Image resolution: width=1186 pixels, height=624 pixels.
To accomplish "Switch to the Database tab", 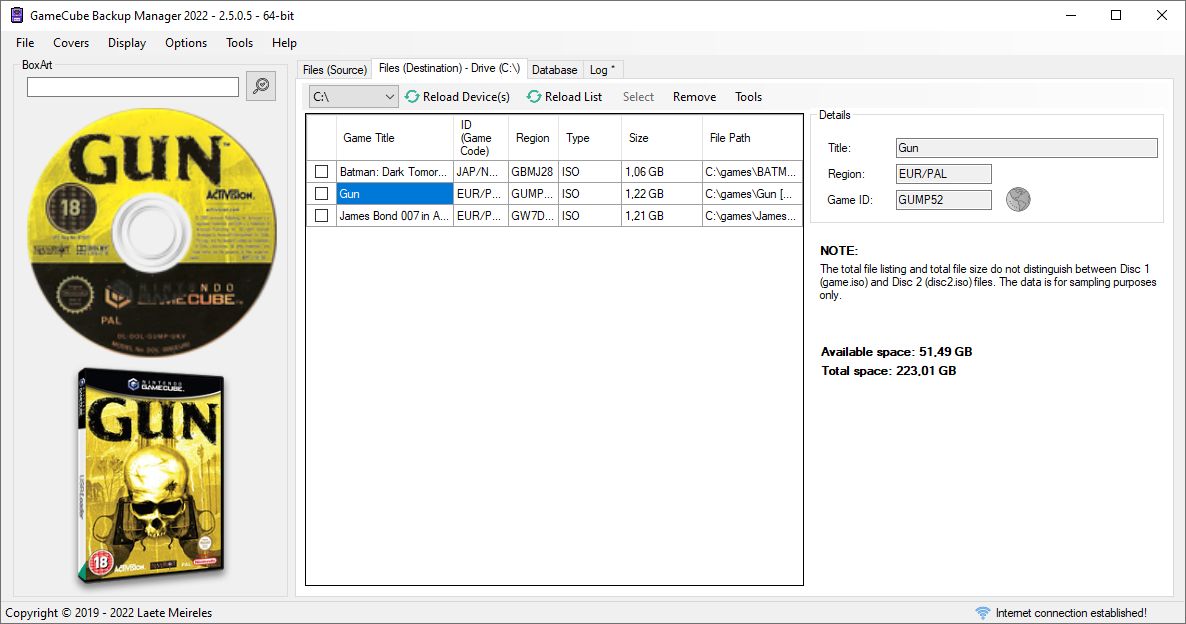I will [554, 70].
